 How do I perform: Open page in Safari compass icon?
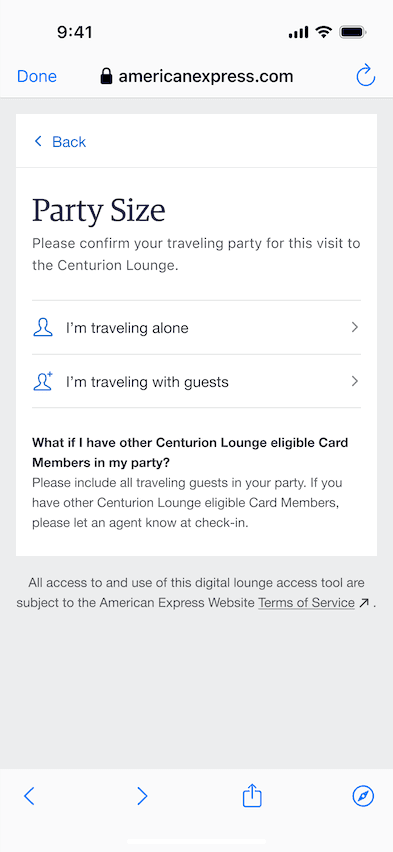(x=363, y=796)
